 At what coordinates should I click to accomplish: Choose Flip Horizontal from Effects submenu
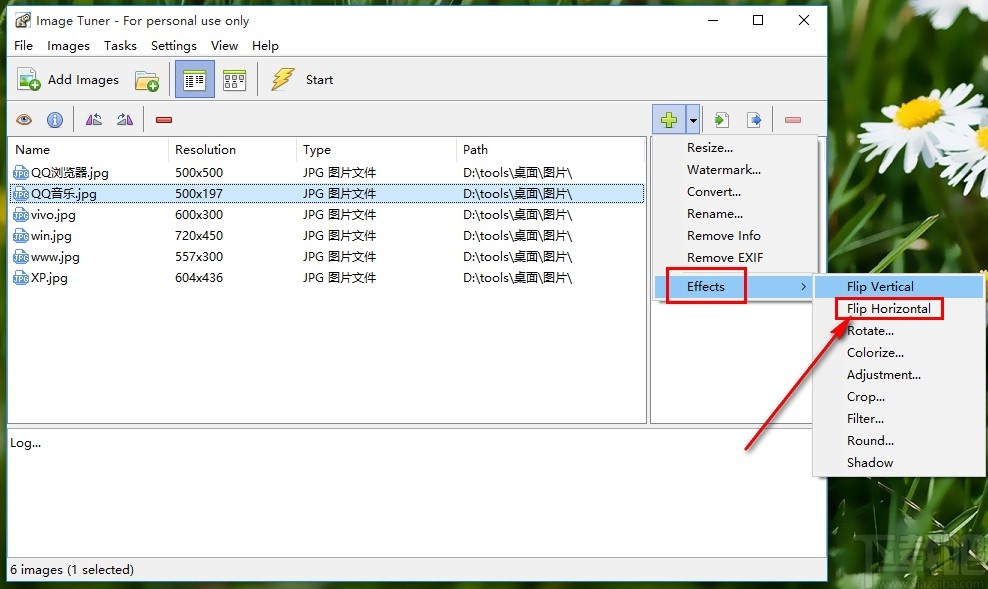pyautogui.click(x=888, y=309)
